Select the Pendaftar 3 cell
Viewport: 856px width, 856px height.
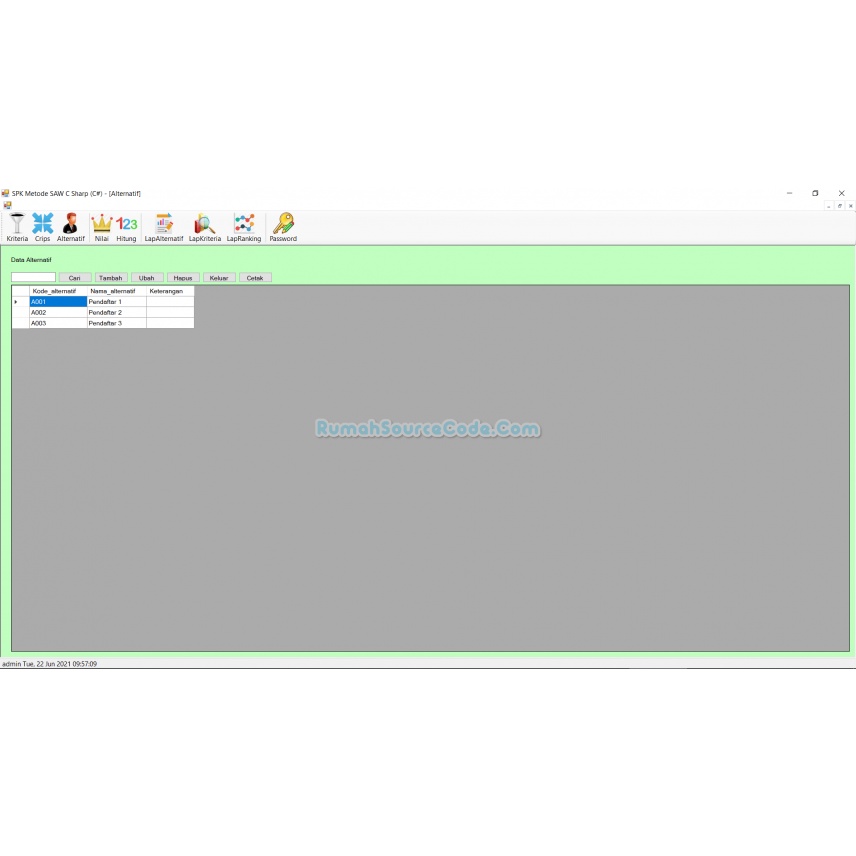(x=116, y=323)
